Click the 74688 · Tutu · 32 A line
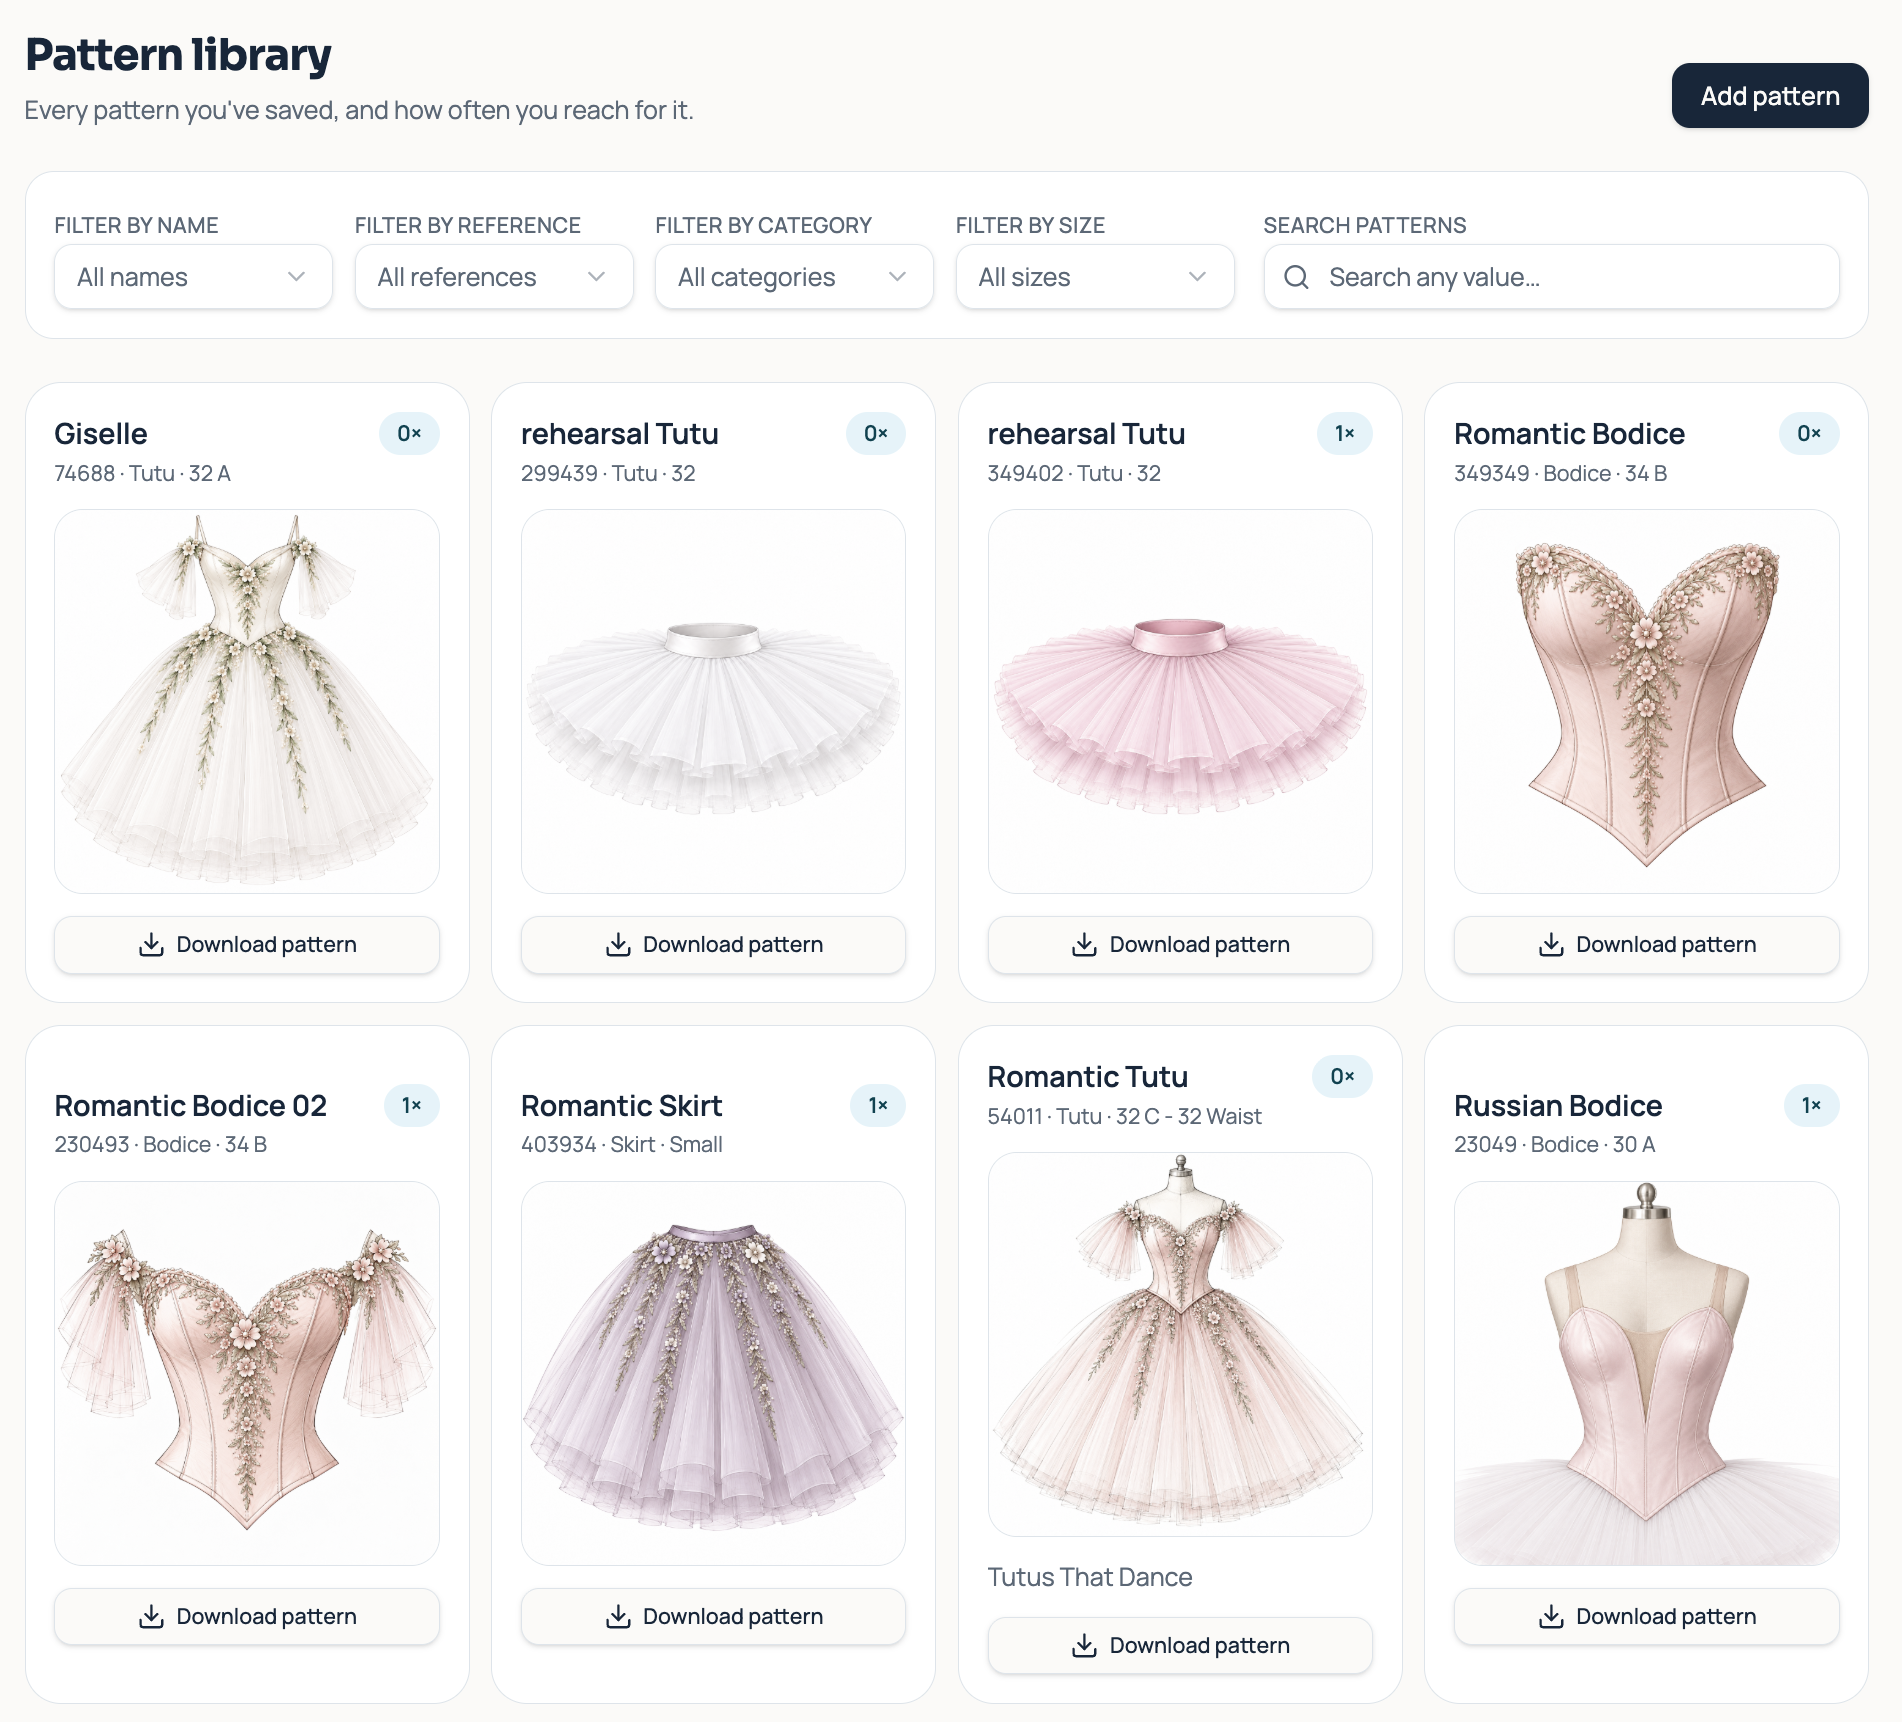 point(142,473)
